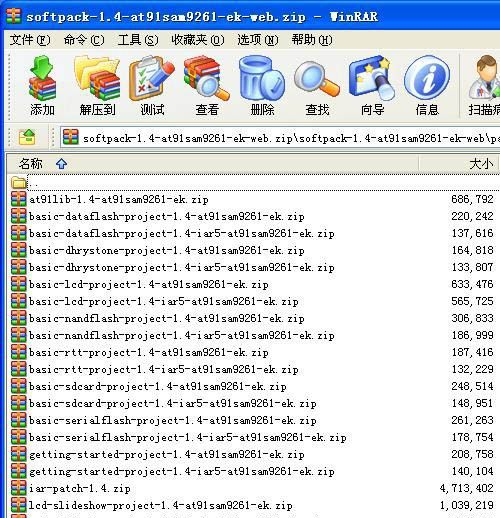Image resolution: width=500 pixels, height=518 pixels.
Task: Open the 命令(C) menu
Action: [84, 40]
